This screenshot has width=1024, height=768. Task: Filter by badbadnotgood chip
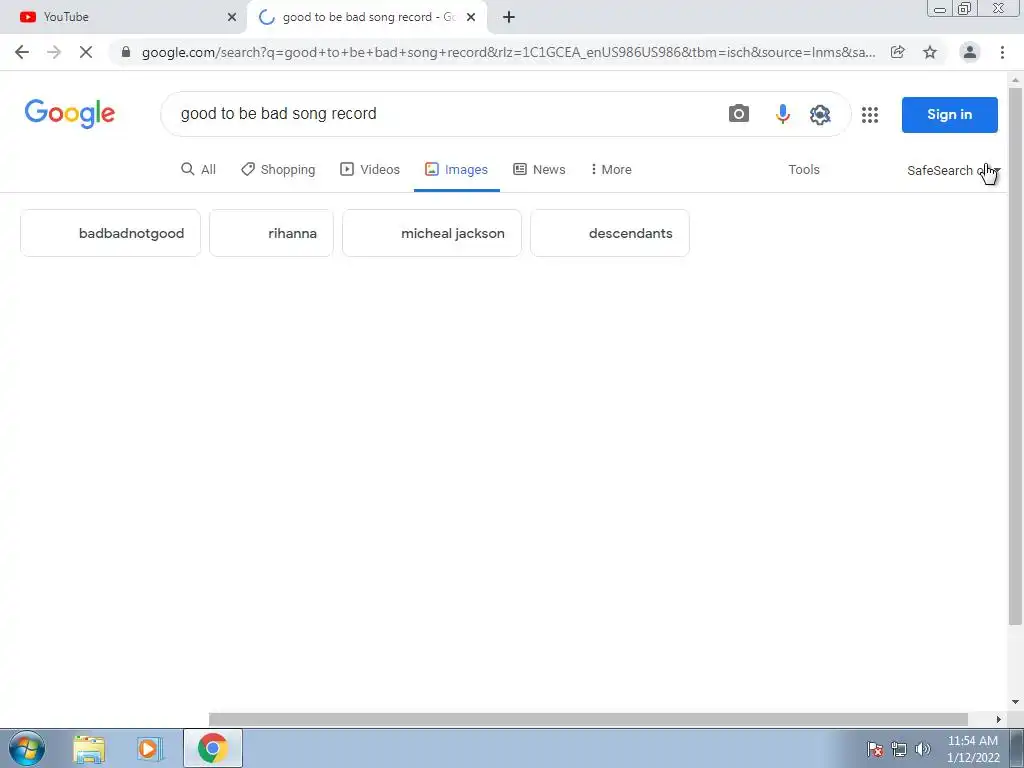coord(110,233)
